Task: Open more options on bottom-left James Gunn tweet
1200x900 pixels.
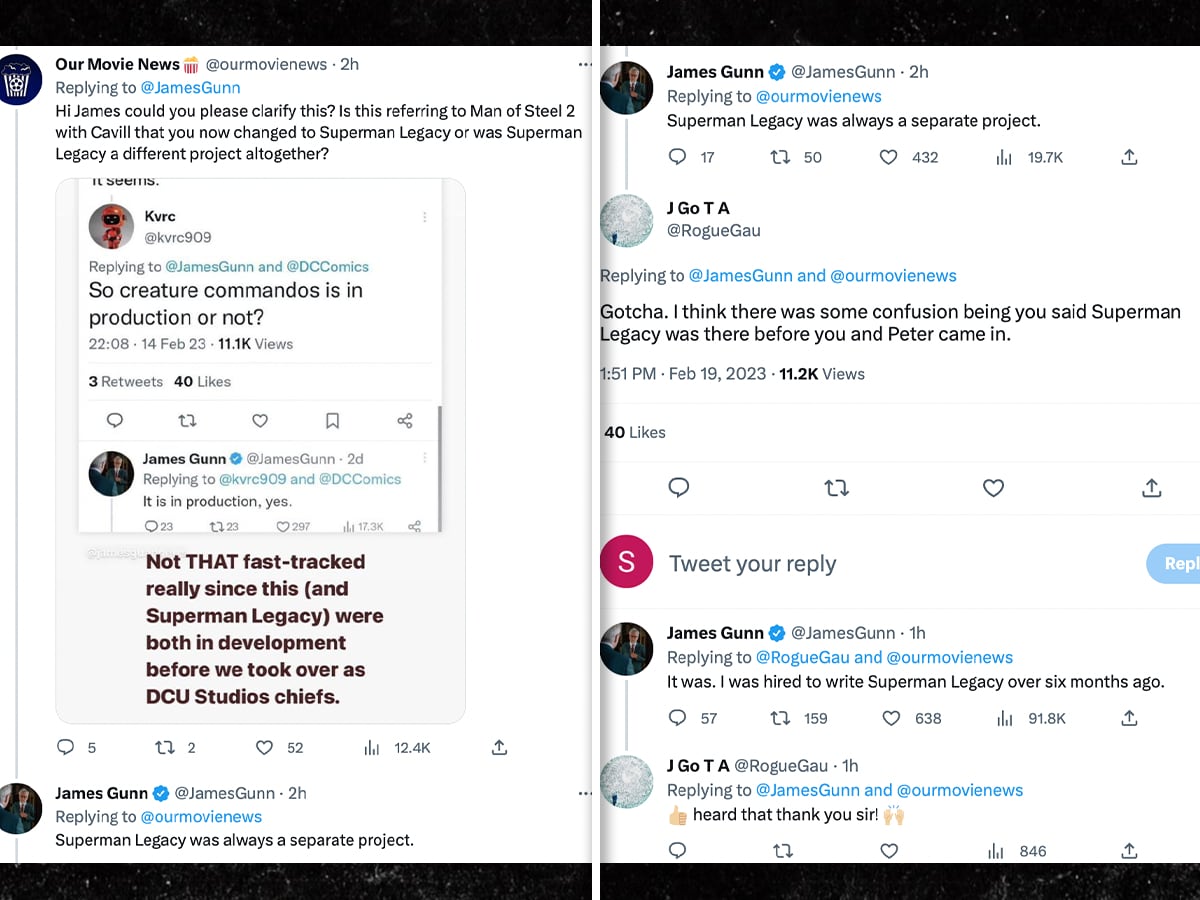Action: (585, 793)
